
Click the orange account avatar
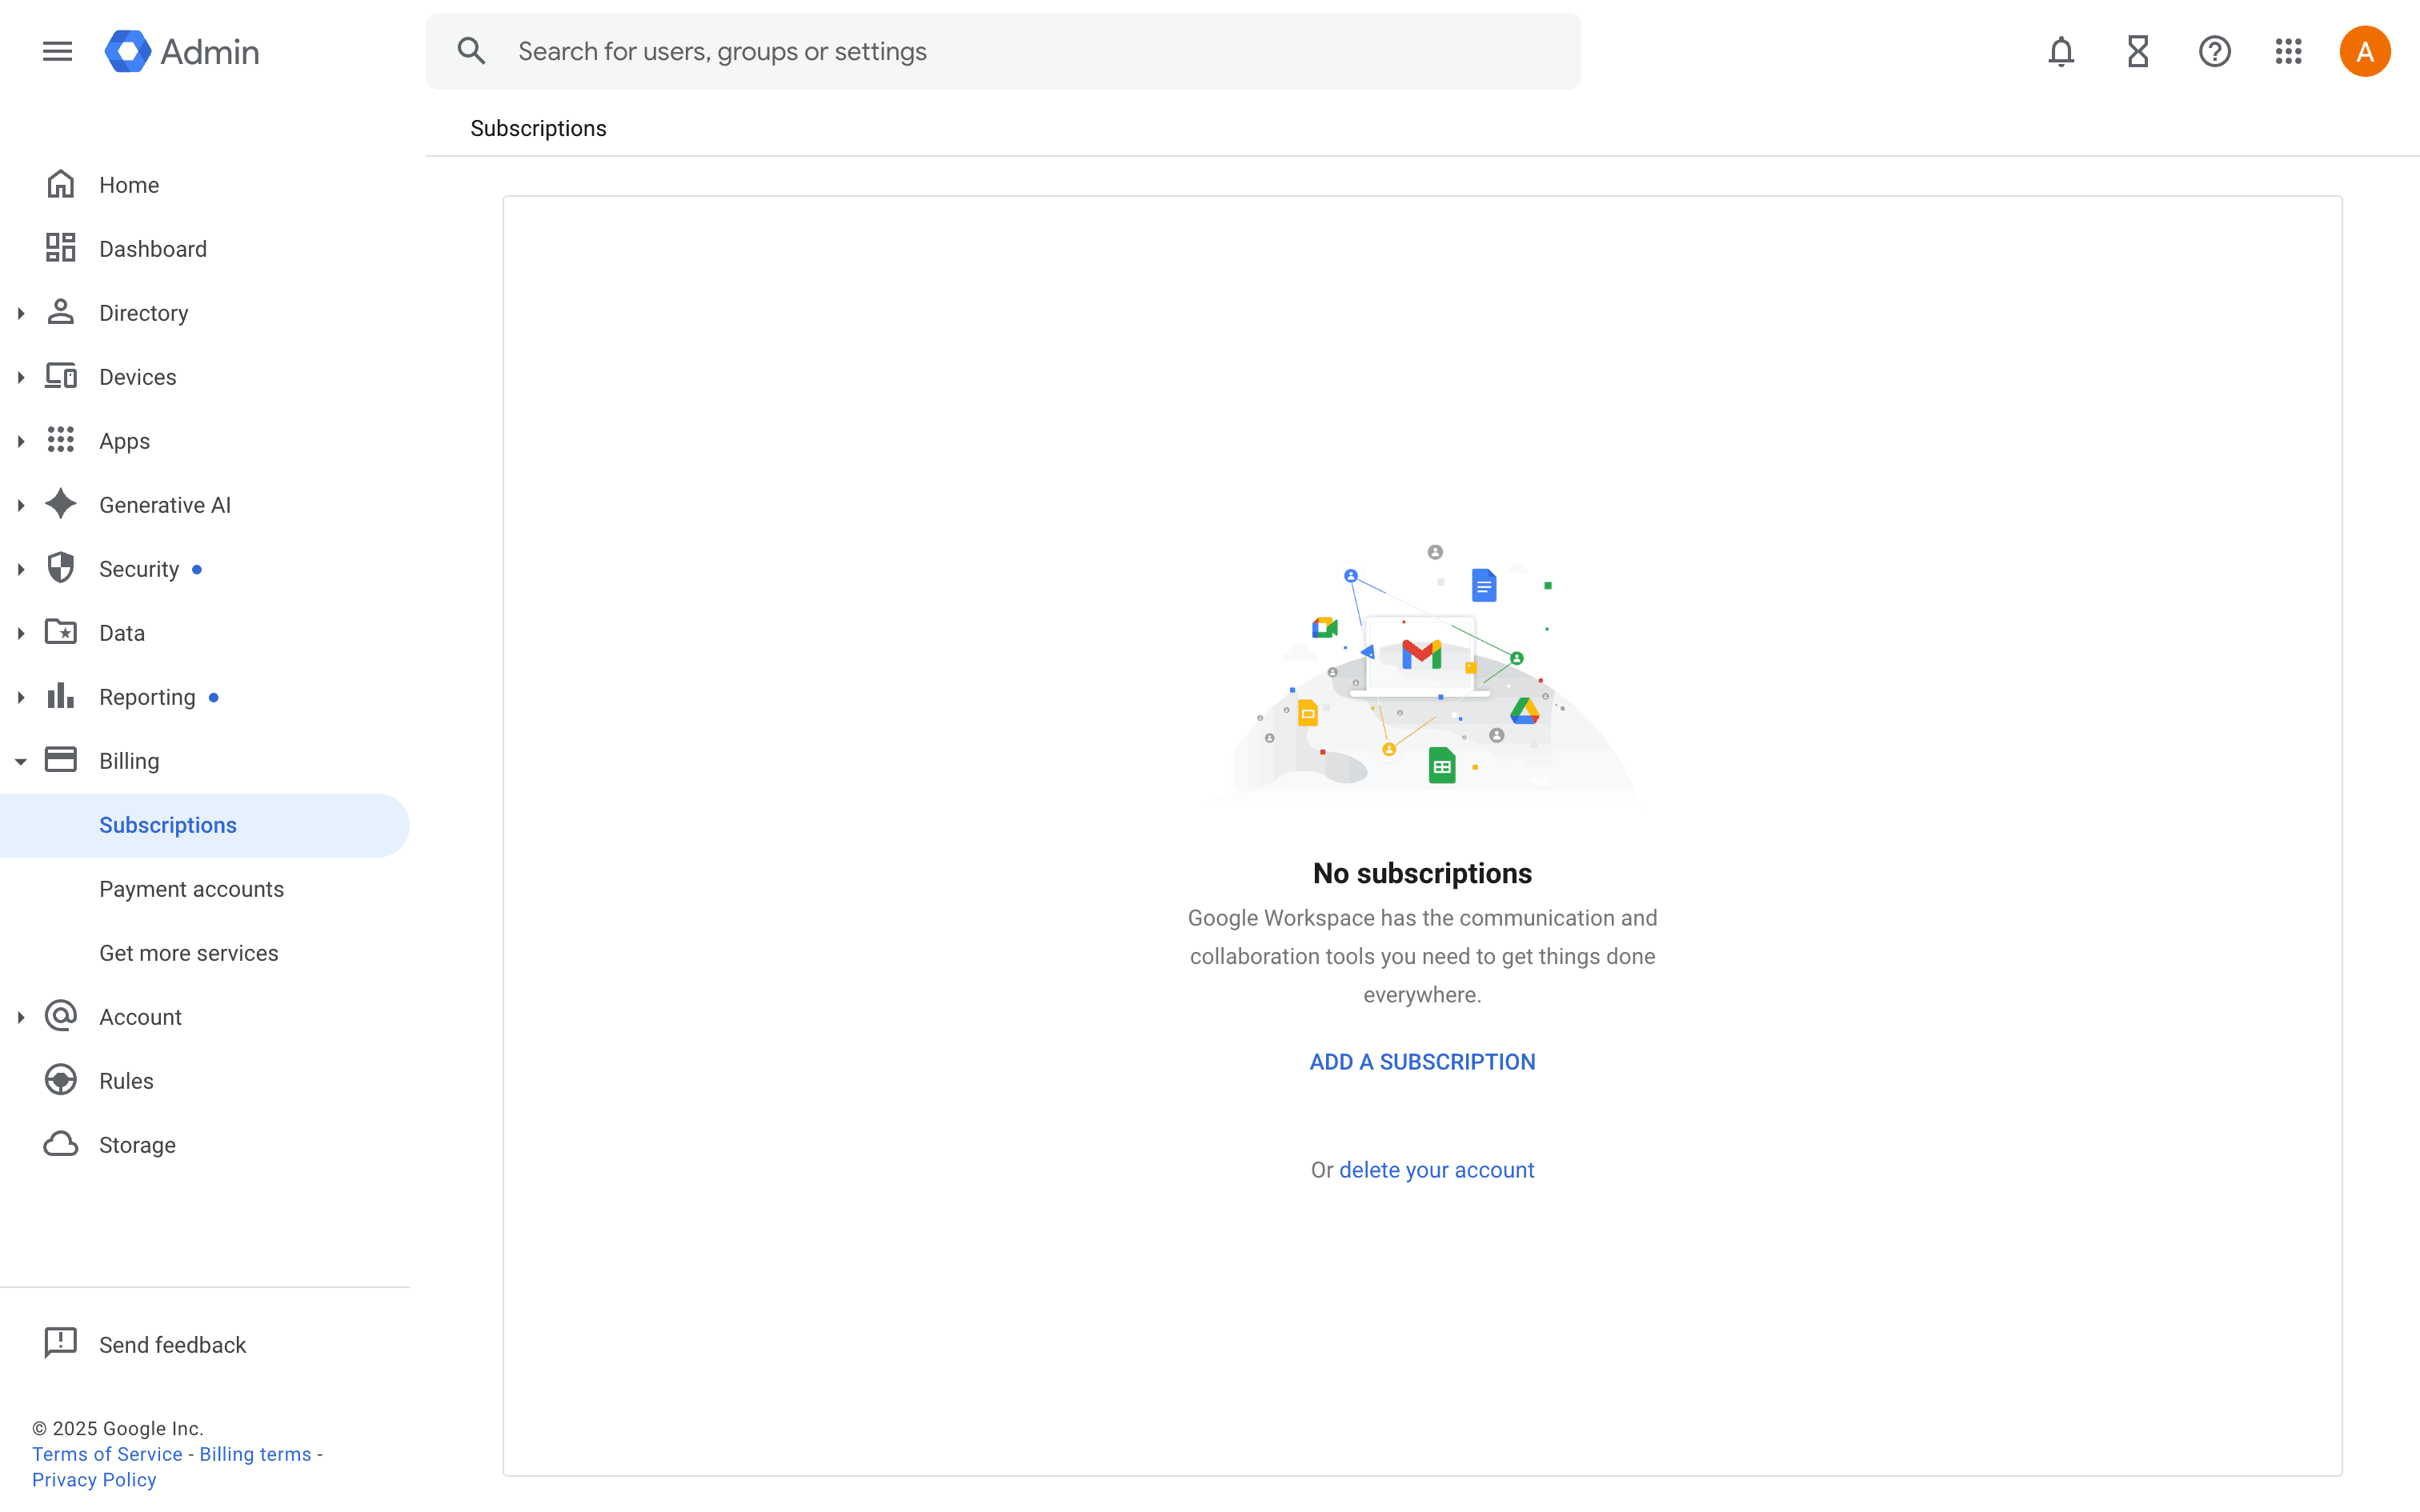coord(2364,51)
